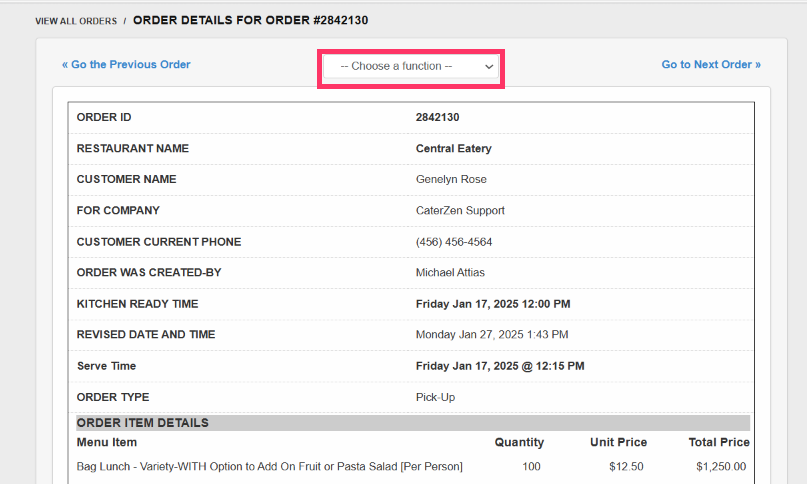The width and height of the screenshot is (807, 484).
Task: Click the ORDER WAS CREATED-BY label
Action: [x=149, y=272]
